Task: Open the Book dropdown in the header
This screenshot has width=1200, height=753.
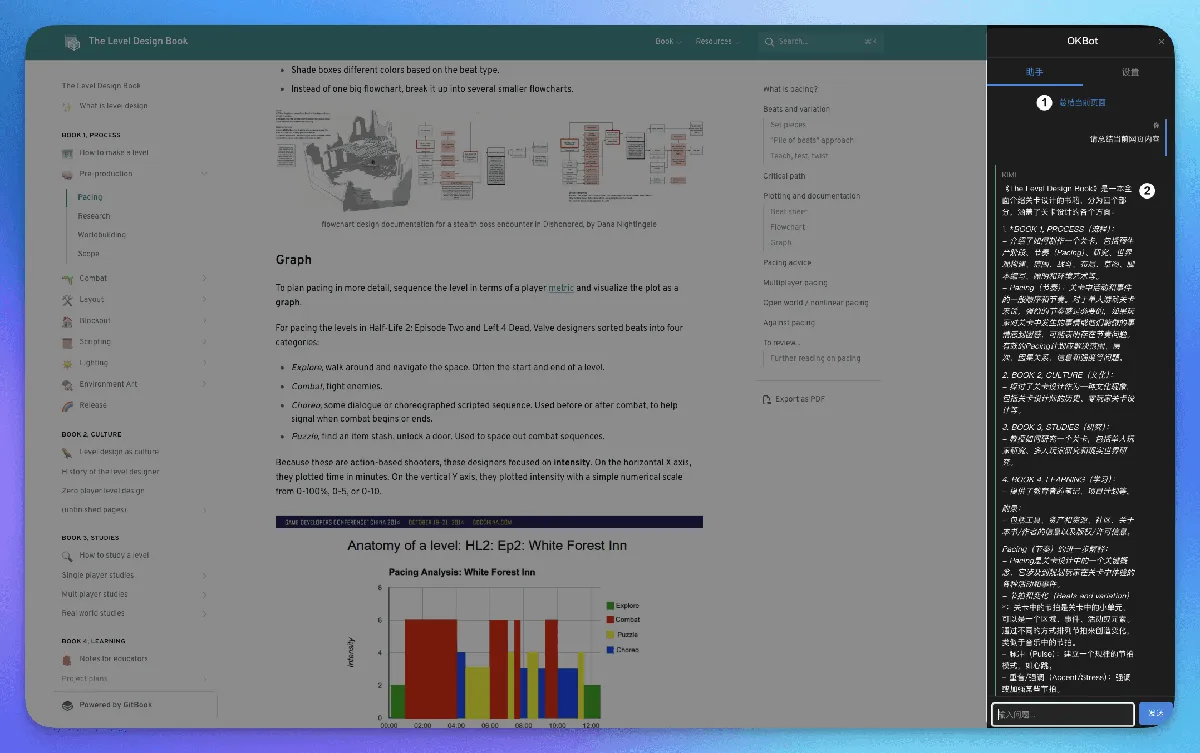Action: pyautogui.click(x=668, y=42)
